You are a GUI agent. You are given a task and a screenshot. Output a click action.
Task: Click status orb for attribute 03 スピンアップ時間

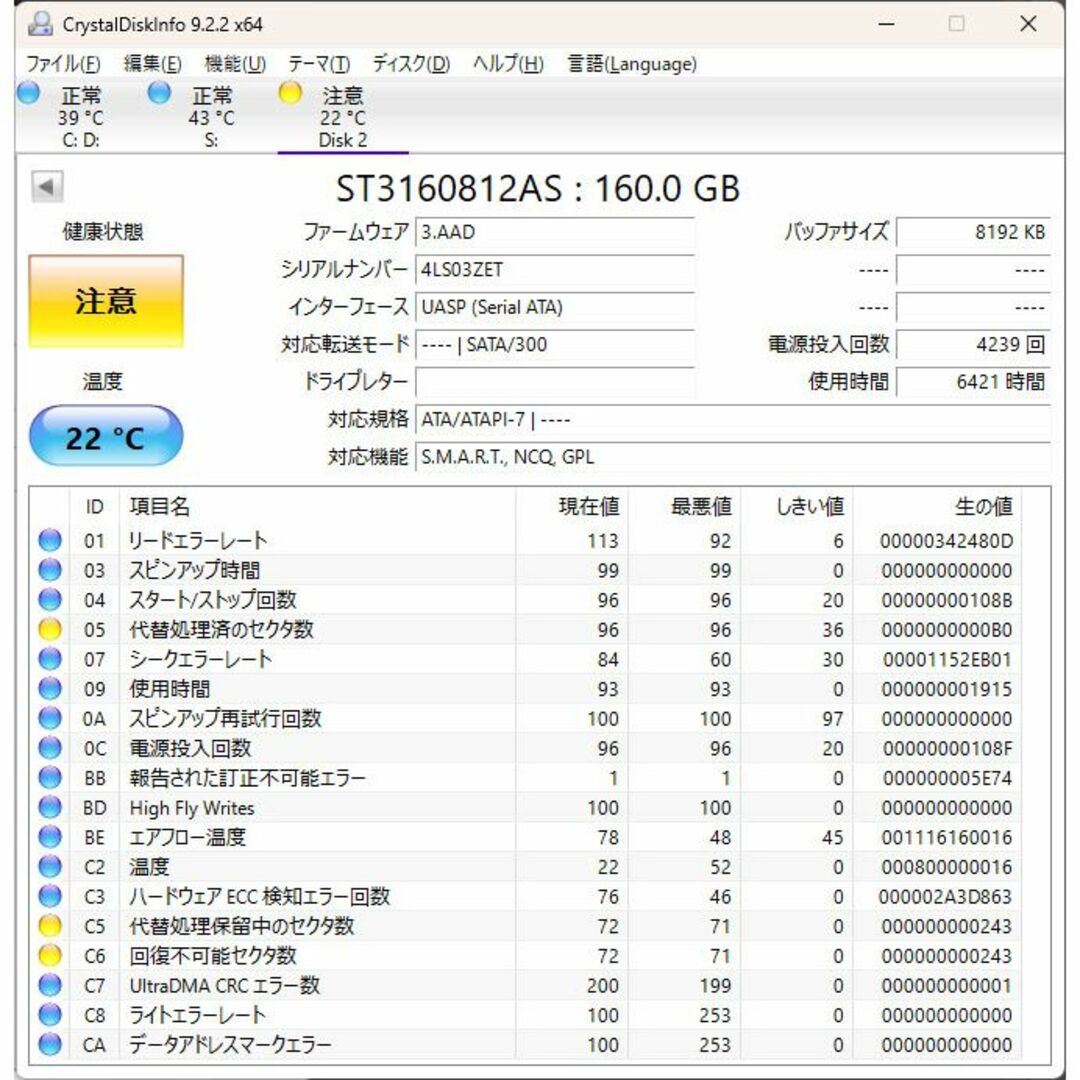[50, 570]
